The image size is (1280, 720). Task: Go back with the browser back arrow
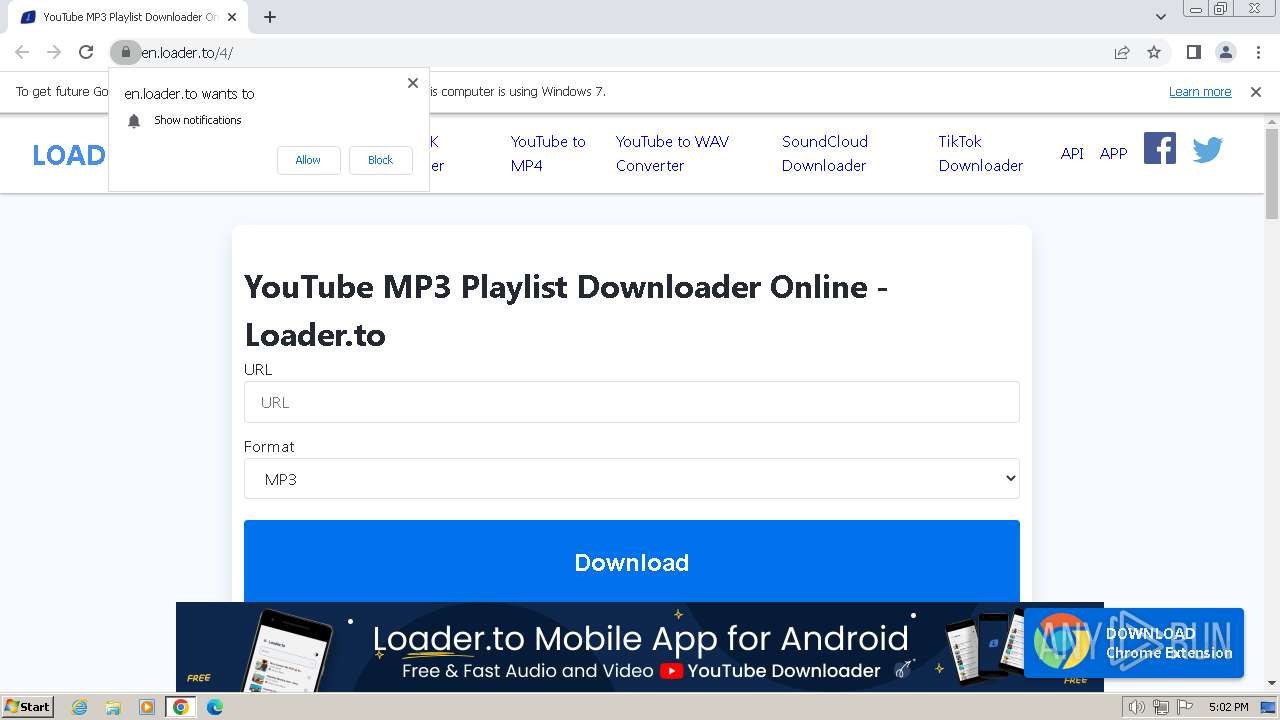click(x=22, y=52)
